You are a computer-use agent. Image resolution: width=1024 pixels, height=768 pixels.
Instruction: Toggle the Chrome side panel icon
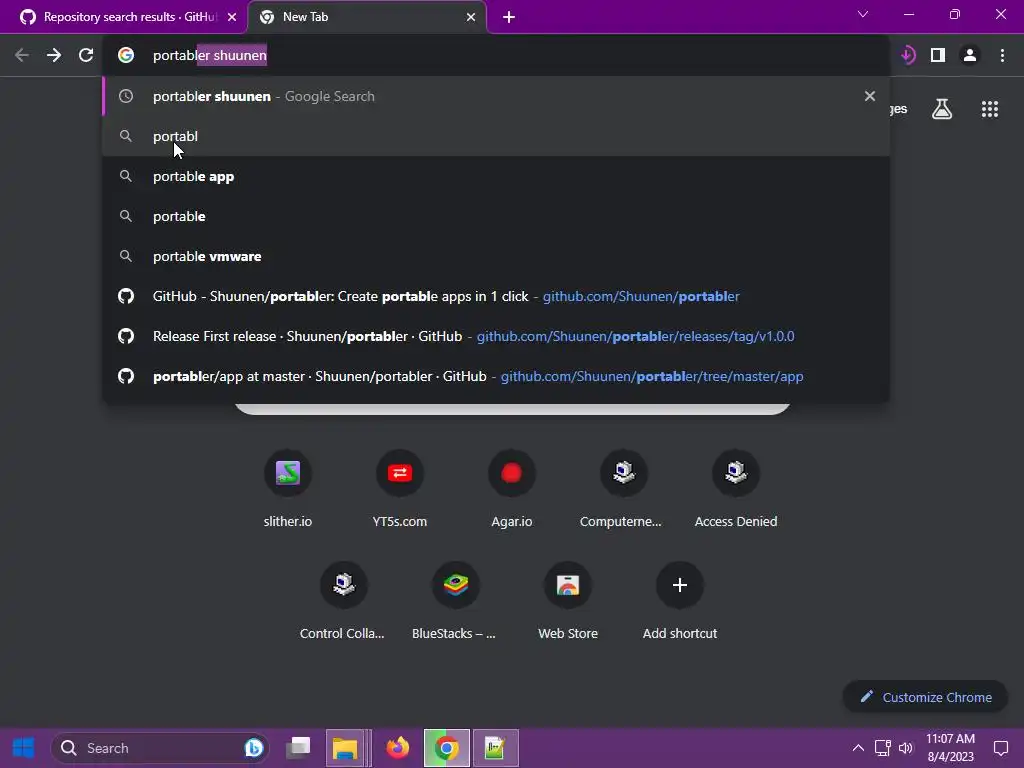pyautogui.click(x=938, y=55)
